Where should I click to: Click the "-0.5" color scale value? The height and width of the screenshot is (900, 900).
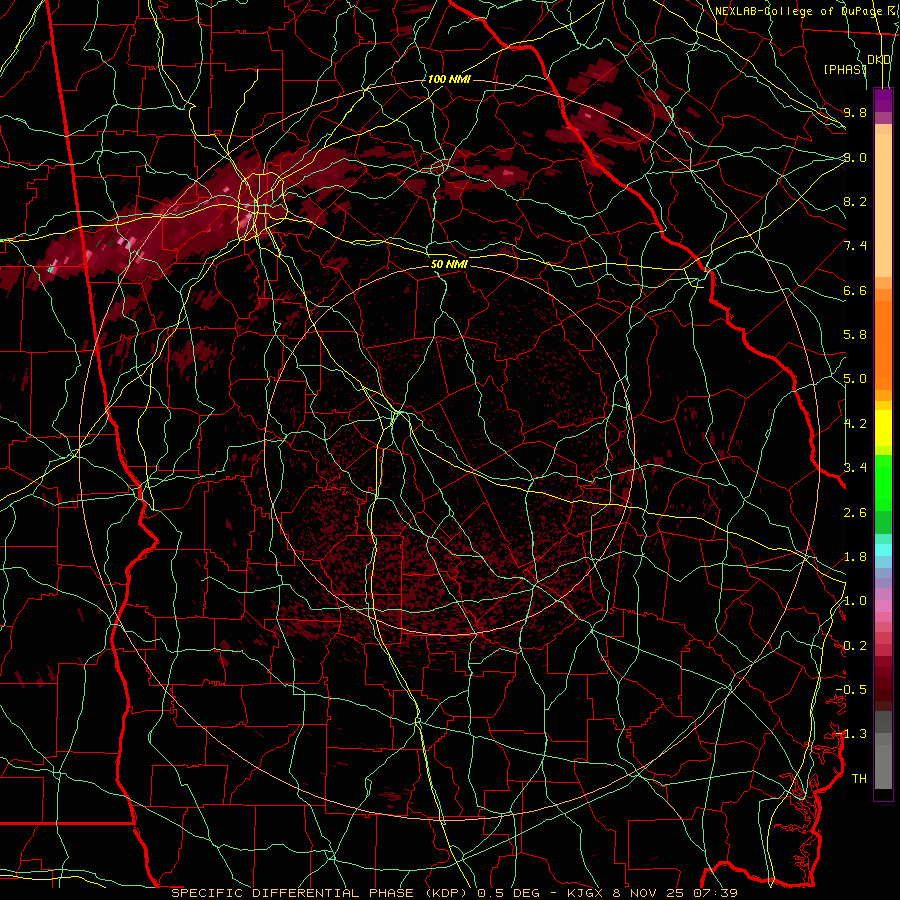click(851, 690)
